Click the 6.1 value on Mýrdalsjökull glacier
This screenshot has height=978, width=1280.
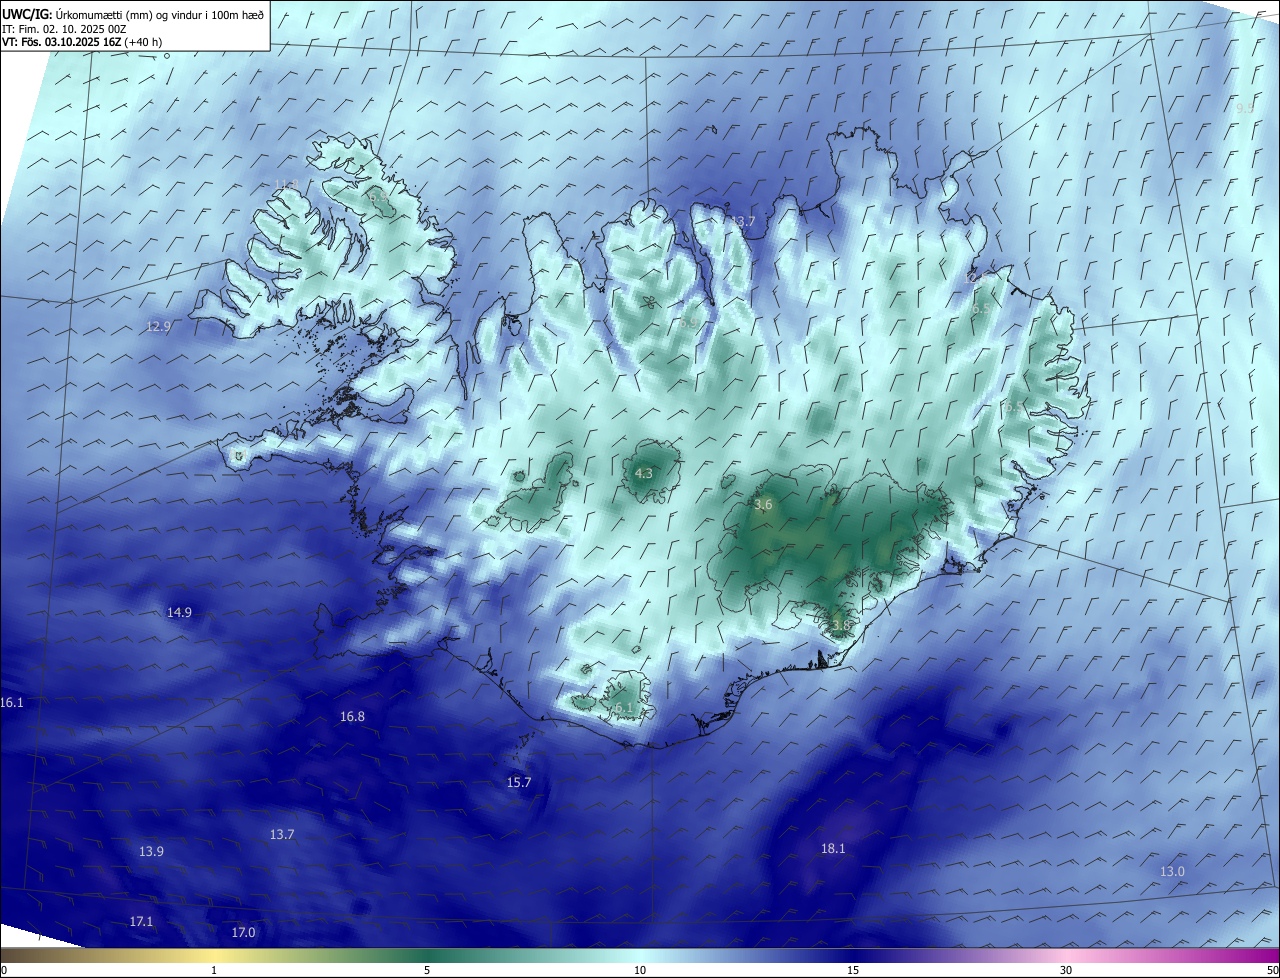pyautogui.click(x=625, y=707)
